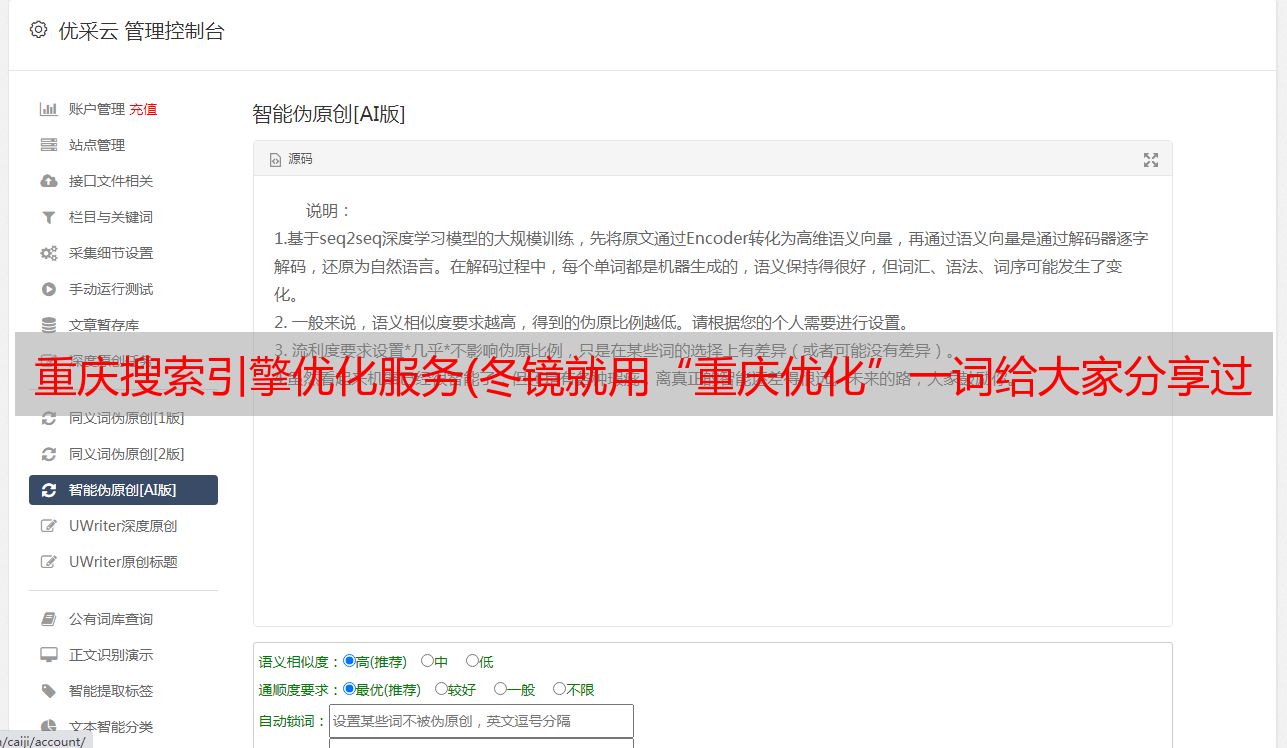Open 采集细节设置 via its gears icon
This screenshot has width=1287, height=748.
pos(48,253)
